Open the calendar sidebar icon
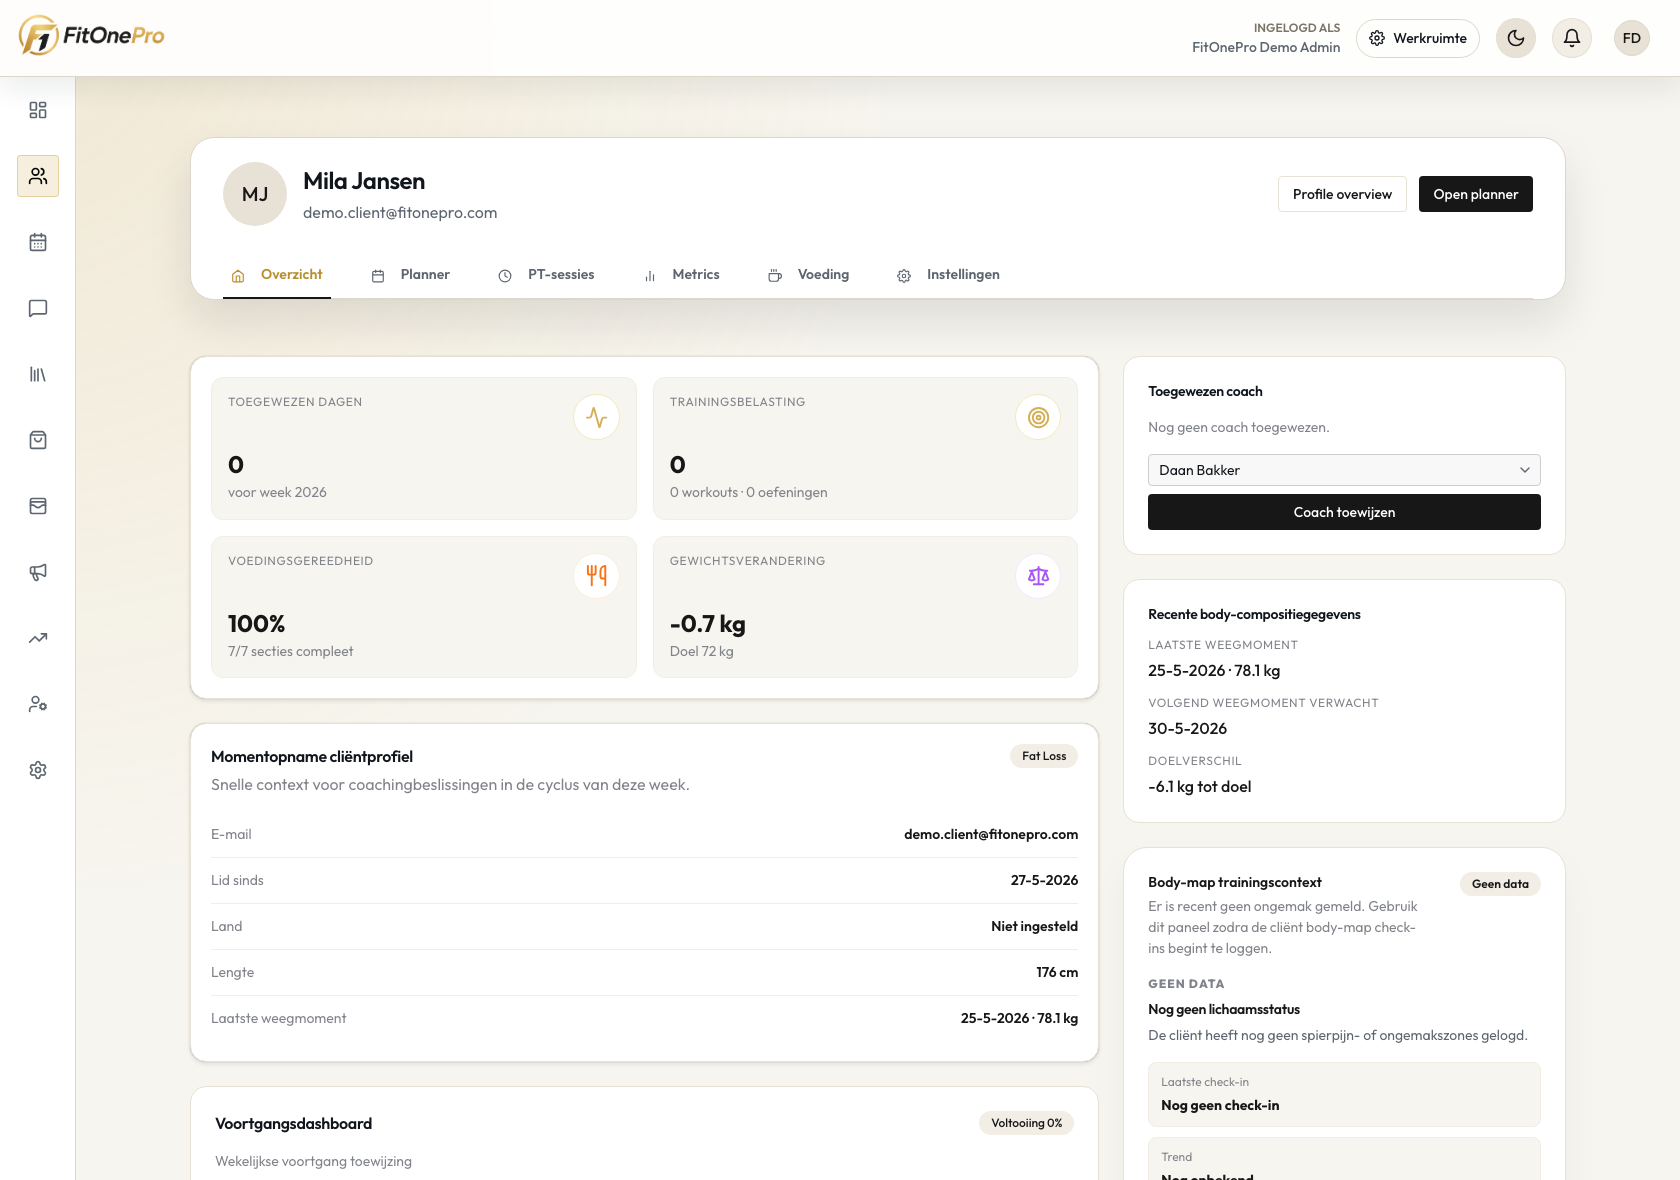The width and height of the screenshot is (1680, 1180). click(x=38, y=242)
